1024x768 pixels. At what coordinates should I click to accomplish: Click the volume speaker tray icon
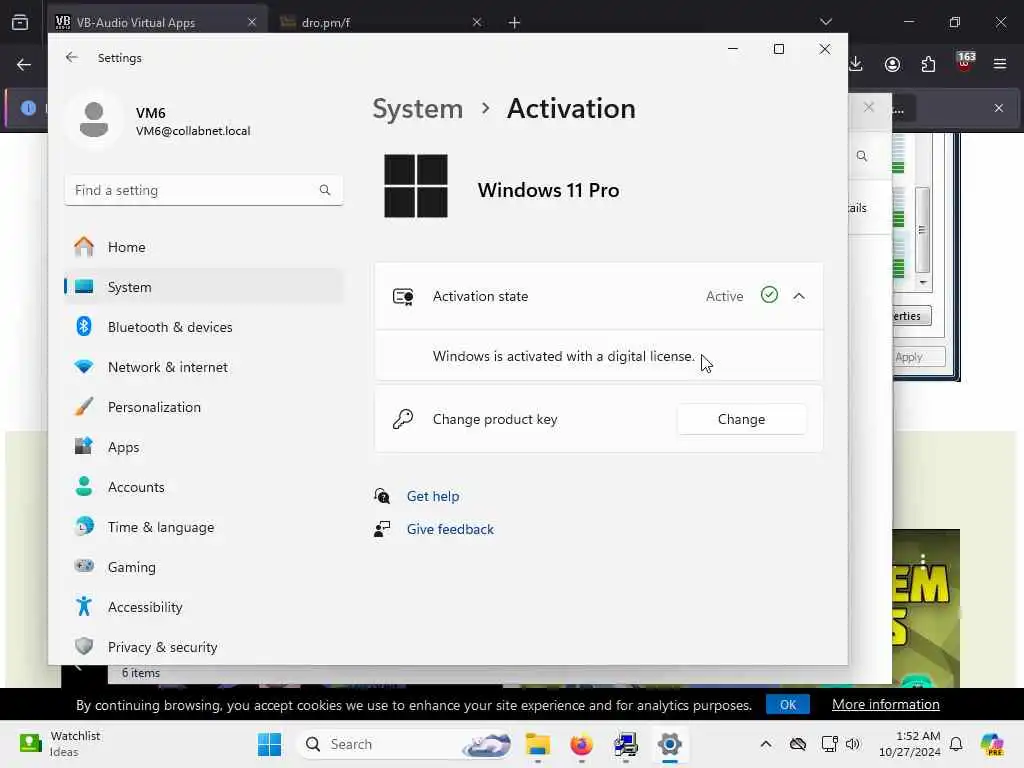tap(853, 744)
